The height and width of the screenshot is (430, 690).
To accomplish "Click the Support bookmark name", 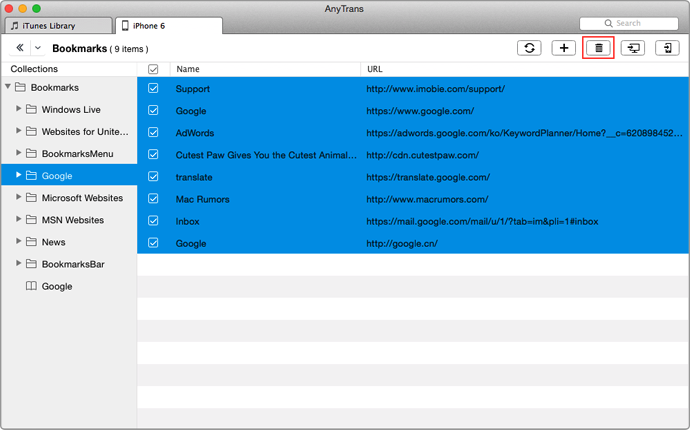I will click(x=193, y=89).
